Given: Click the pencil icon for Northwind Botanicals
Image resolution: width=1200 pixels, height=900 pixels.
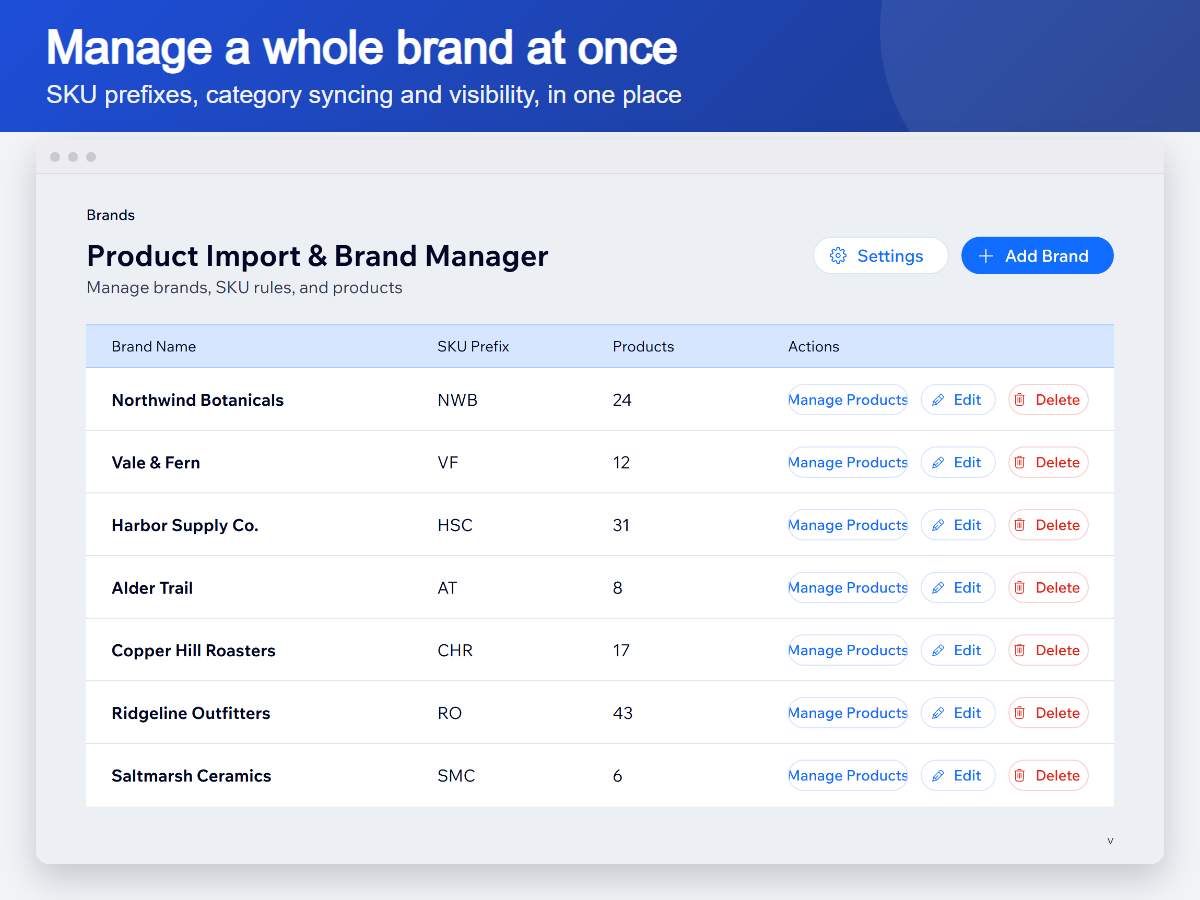Looking at the screenshot, I should (938, 400).
